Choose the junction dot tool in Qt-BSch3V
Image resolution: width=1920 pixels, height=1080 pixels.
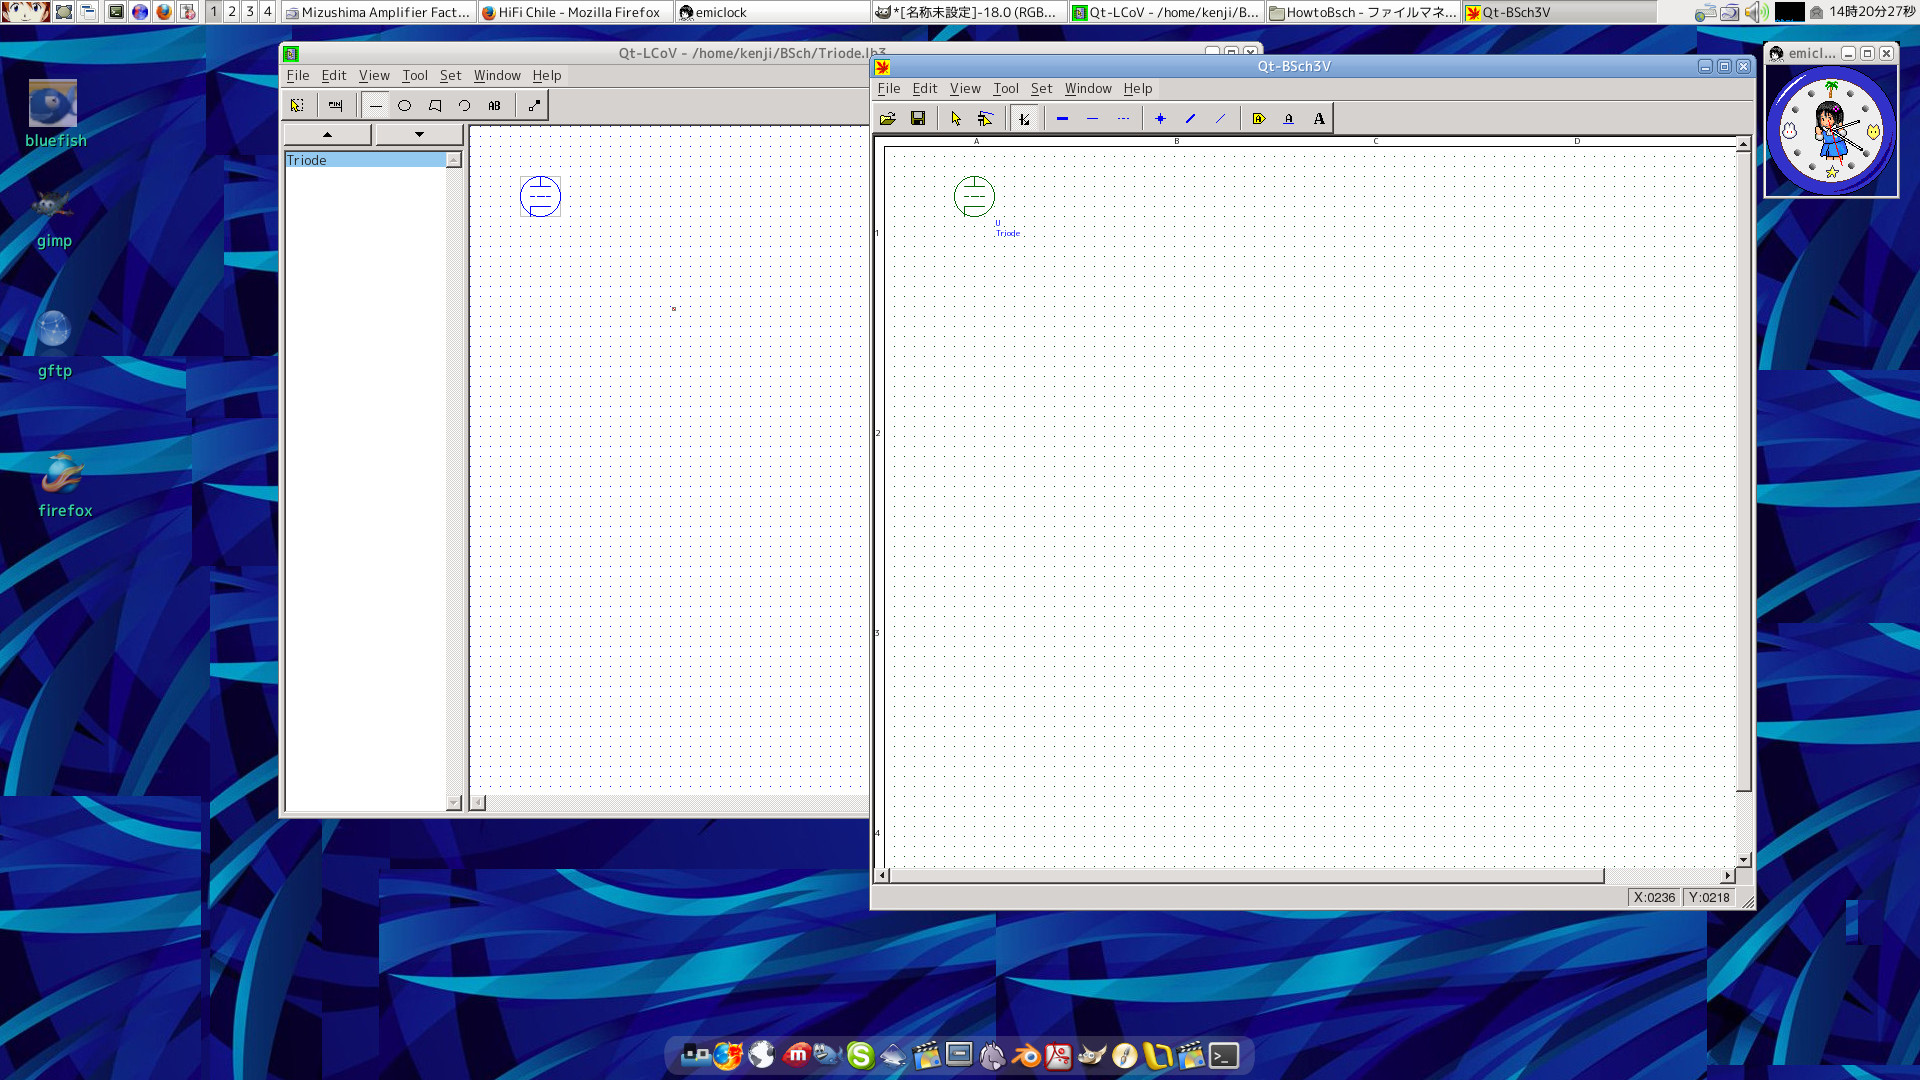[x=1160, y=118]
